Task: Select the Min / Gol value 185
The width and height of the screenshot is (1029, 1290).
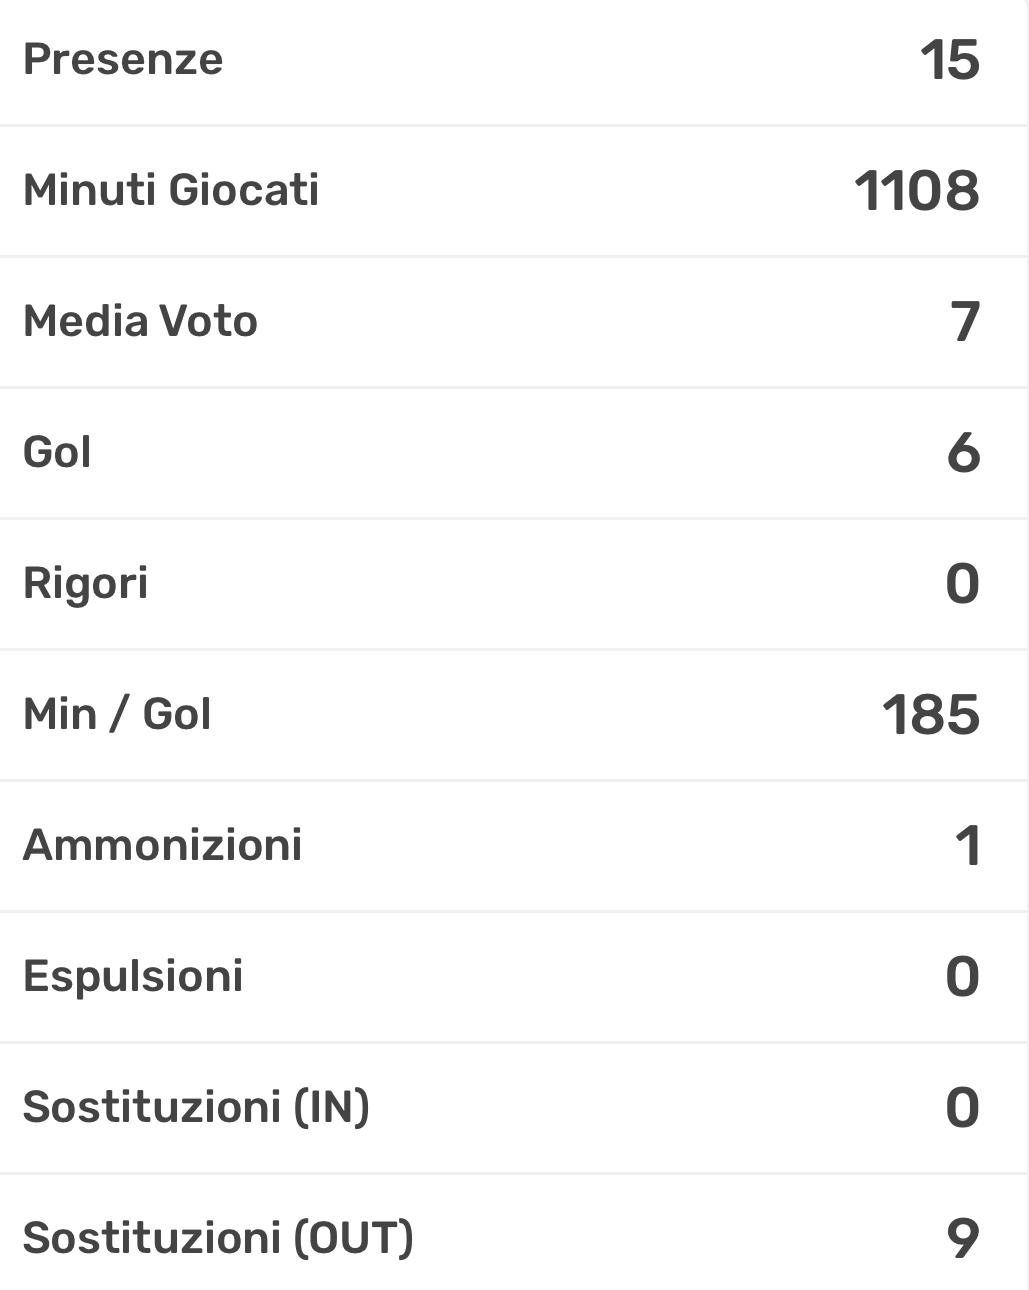Action: [930, 715]
